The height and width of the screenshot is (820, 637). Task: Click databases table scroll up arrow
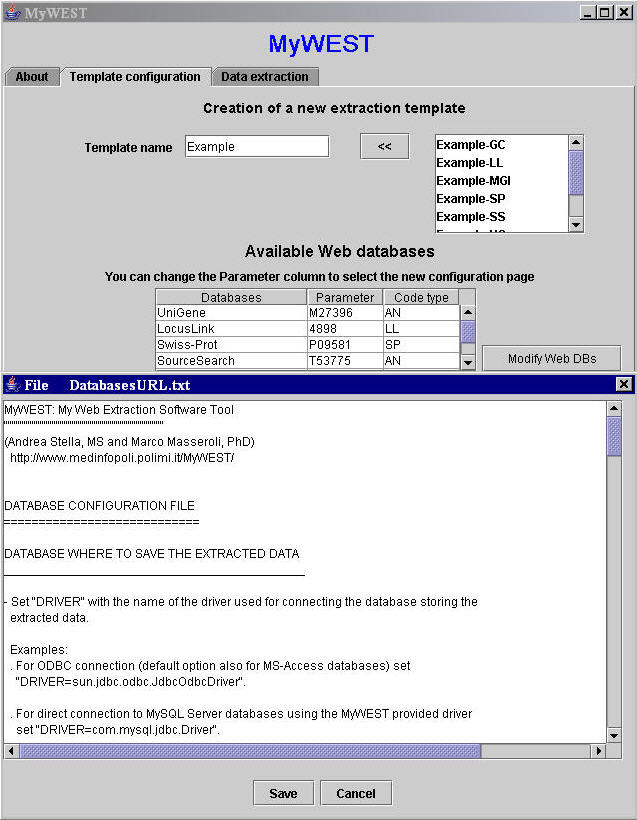(468, 312)
